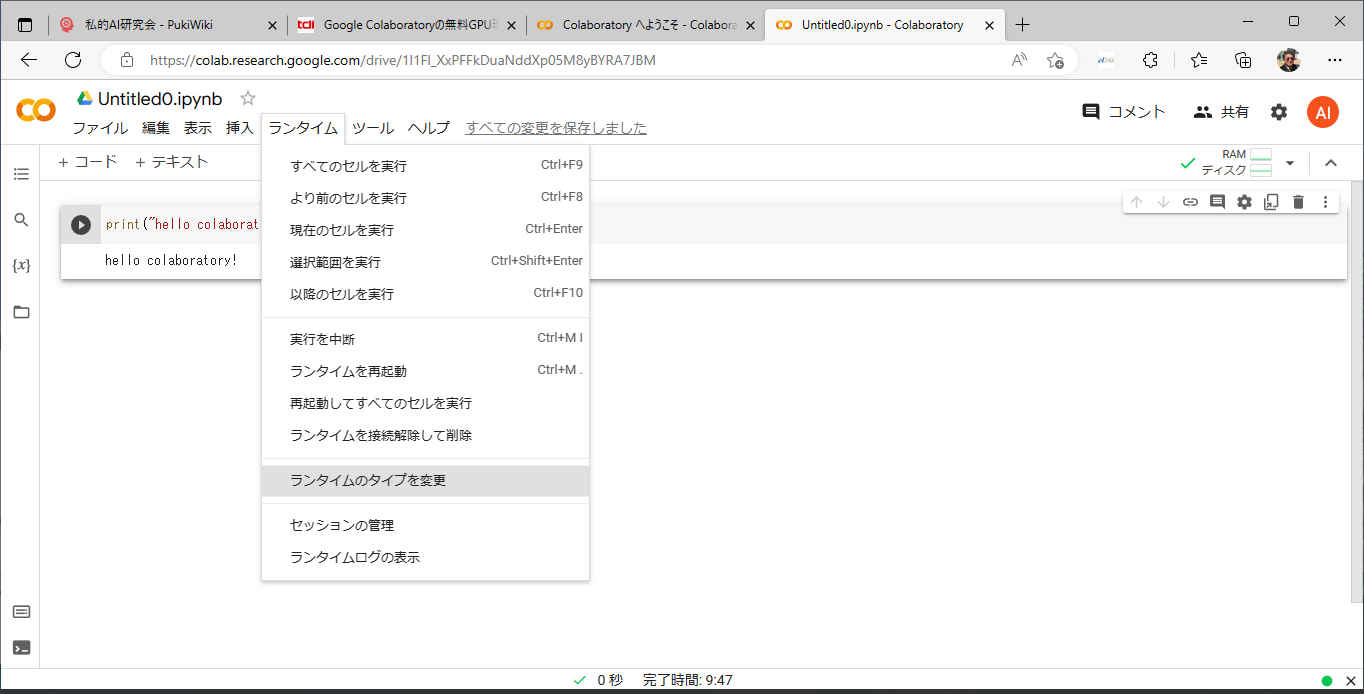1364x694 pixels.
Task: Open the Files folder sidebar icon
Action: pyautogui.click(x=21, y=312)
